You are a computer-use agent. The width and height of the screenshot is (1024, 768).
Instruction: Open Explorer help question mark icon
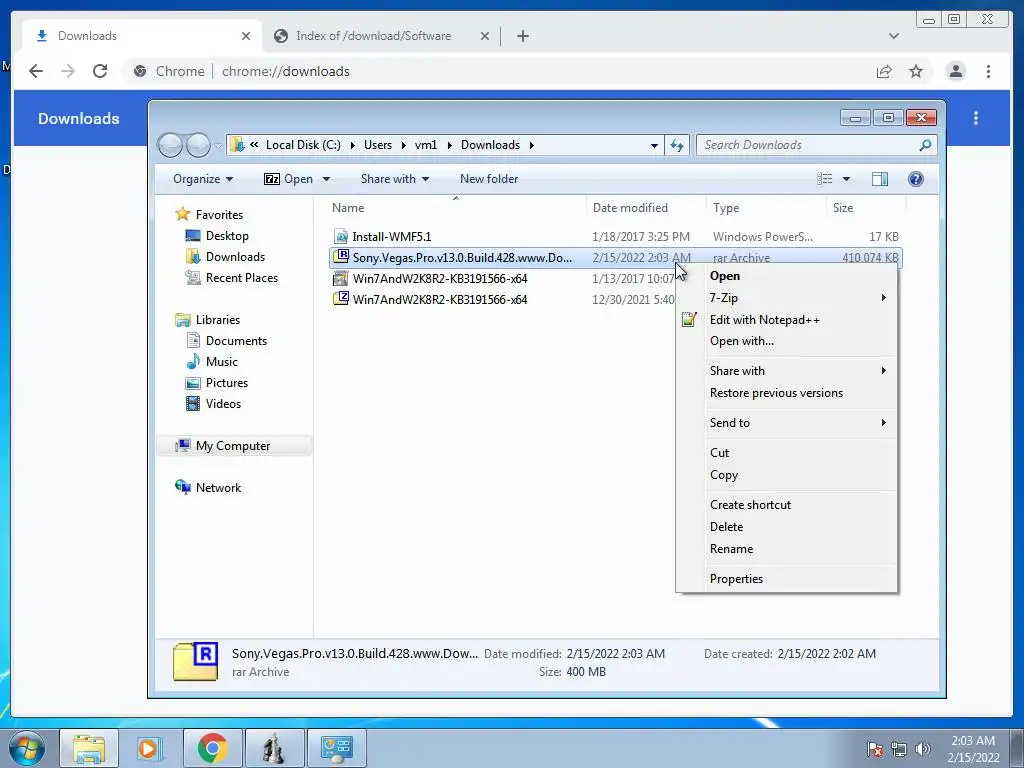pyautogui.click(x=916, y=179)
